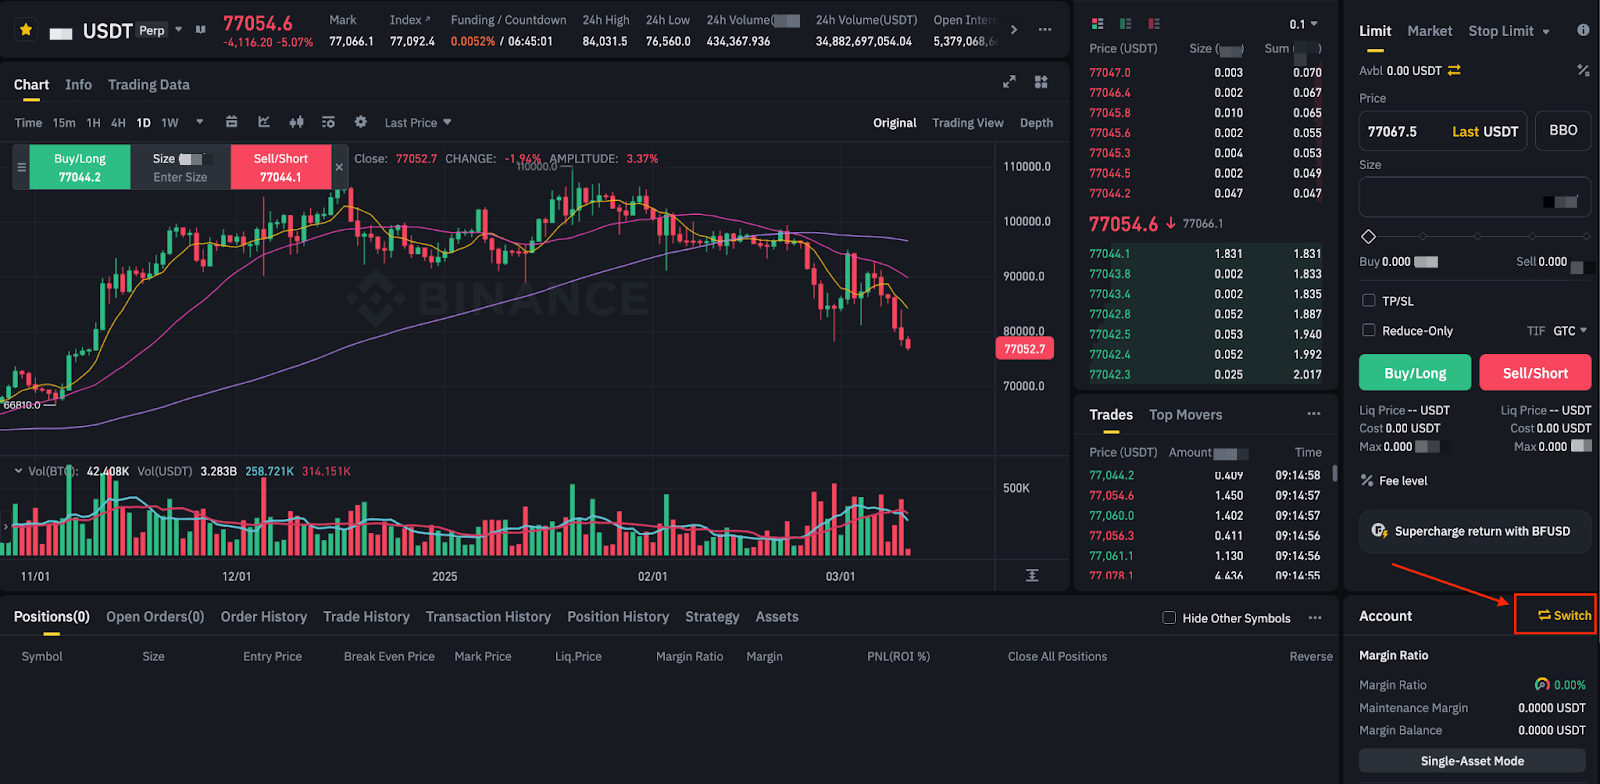Image resolution: width=1600 pixels, height=784 pixels.
Task: Click the BFUSD coin icon
Action: (x=1379, y=531)
